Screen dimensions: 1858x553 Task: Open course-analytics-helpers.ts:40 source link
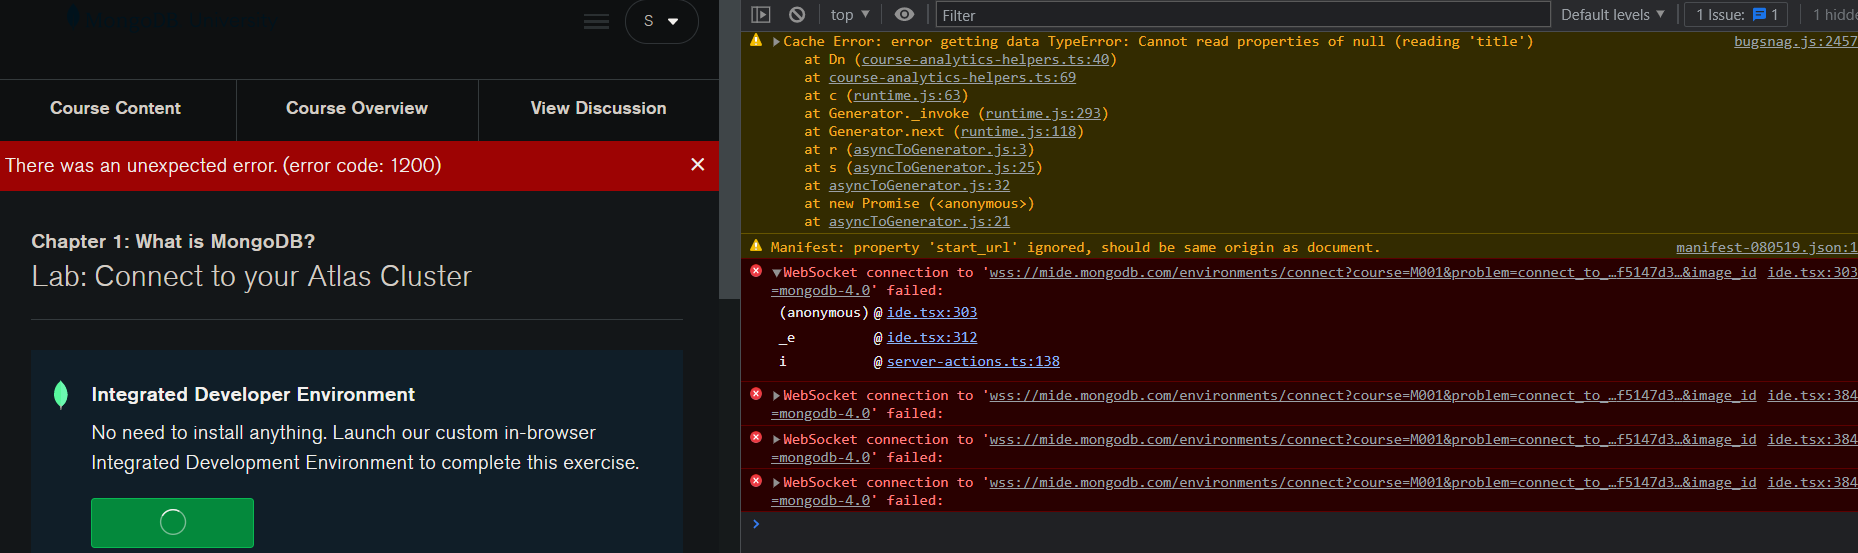point(985,60)
